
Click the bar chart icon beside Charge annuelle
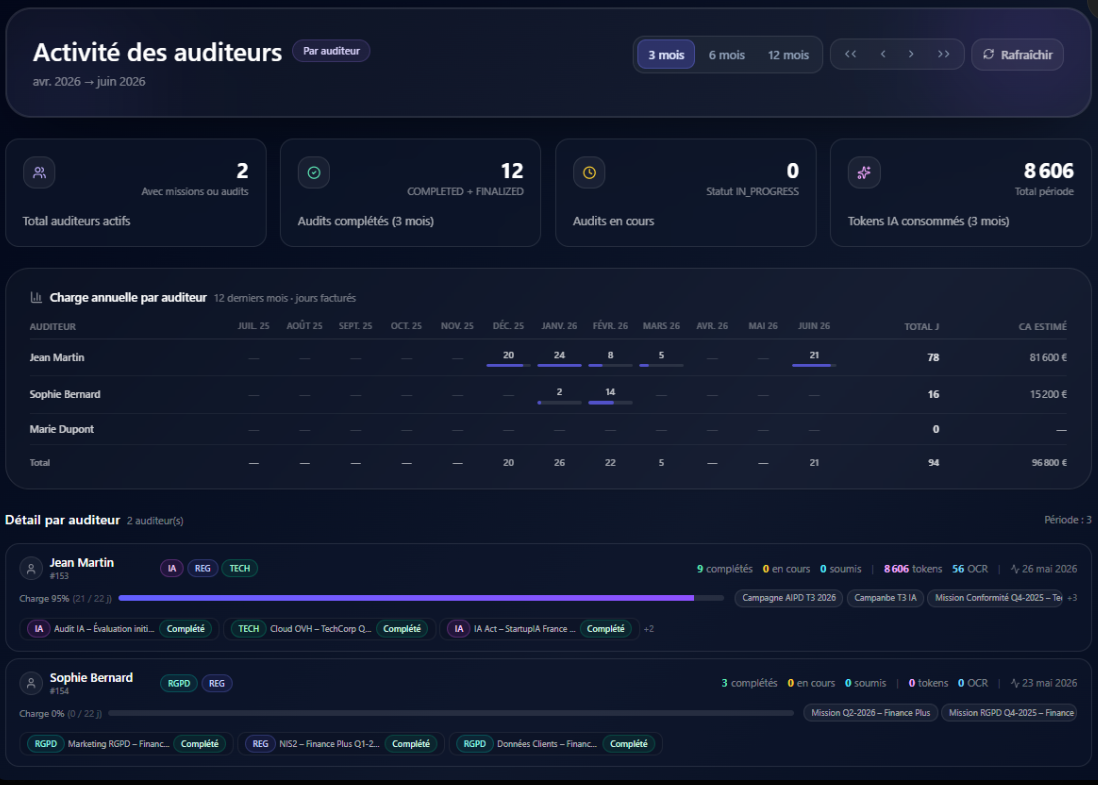(36, 298)
